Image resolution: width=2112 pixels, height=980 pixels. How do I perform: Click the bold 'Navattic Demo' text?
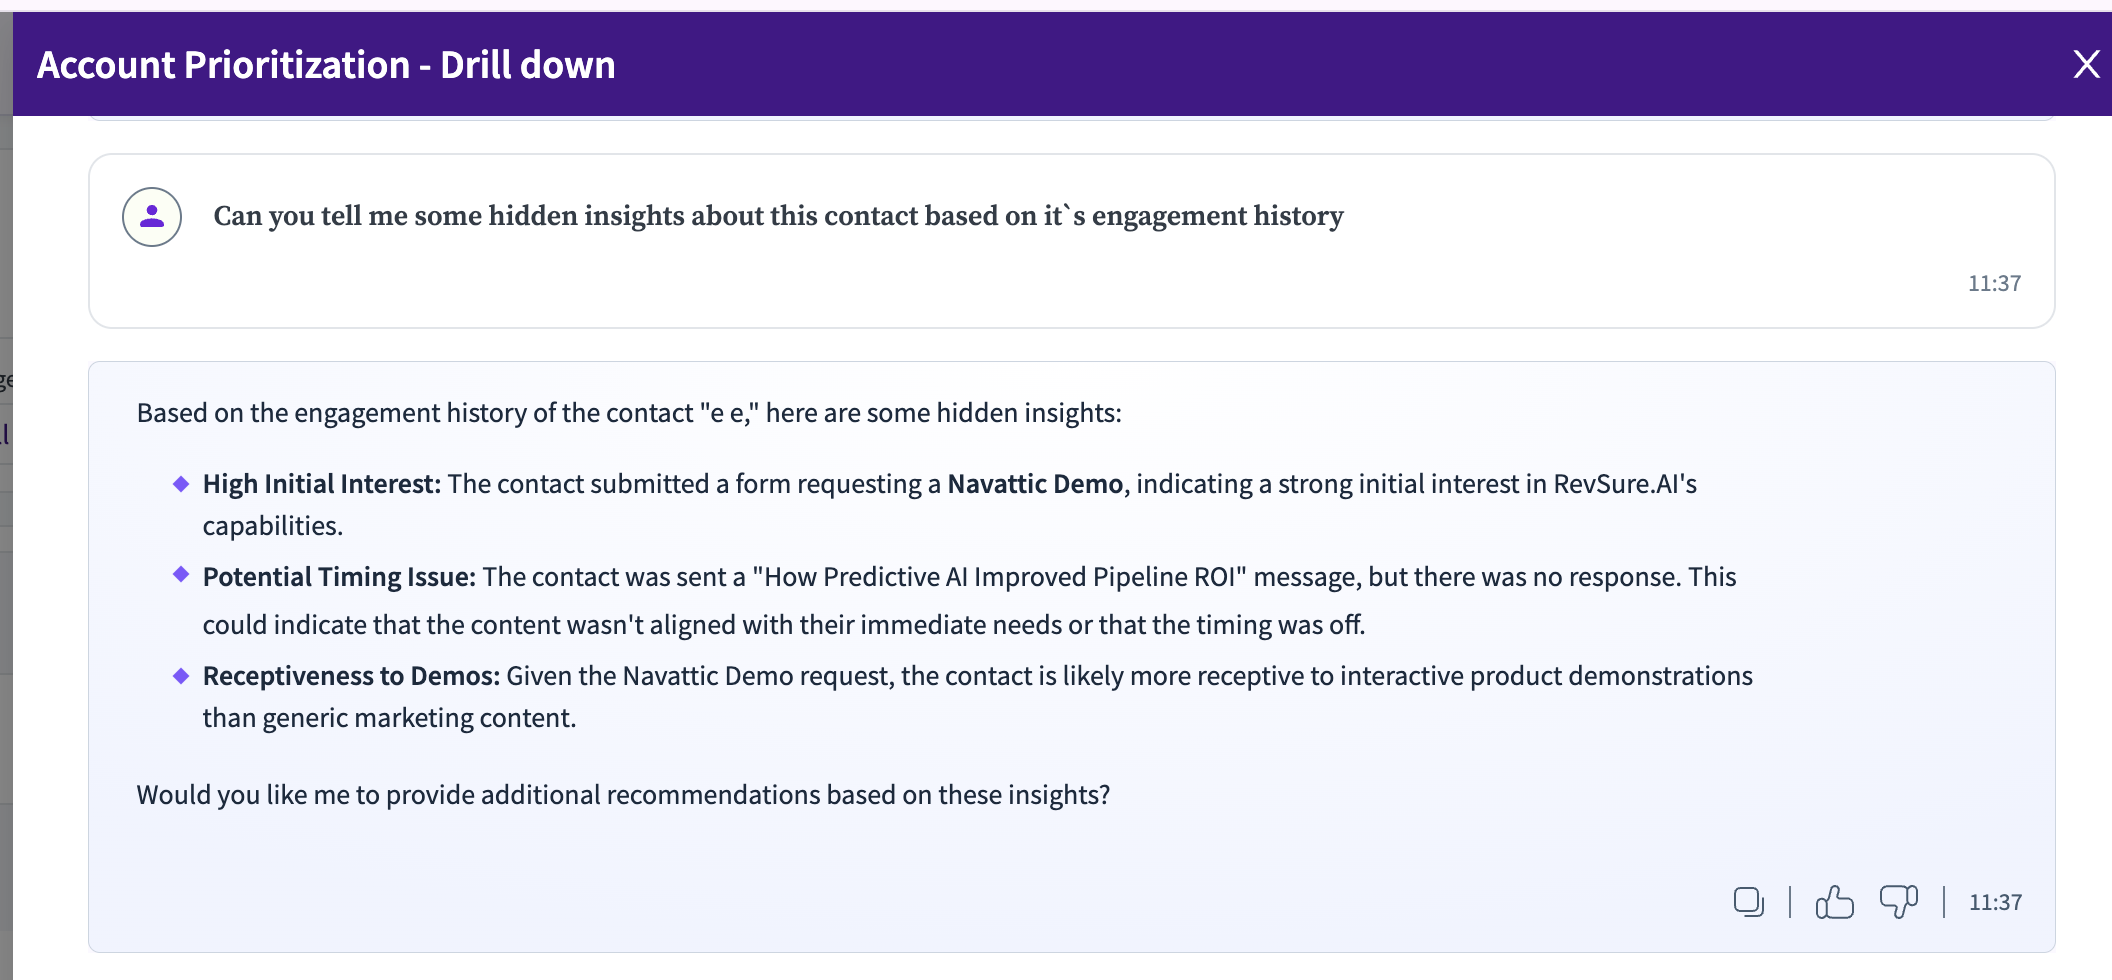point(1035,484)
